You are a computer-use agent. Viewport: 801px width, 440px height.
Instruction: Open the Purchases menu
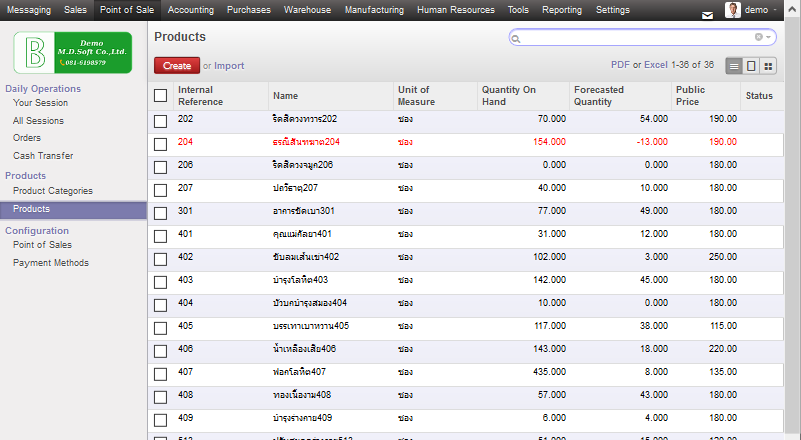point(249,10)
